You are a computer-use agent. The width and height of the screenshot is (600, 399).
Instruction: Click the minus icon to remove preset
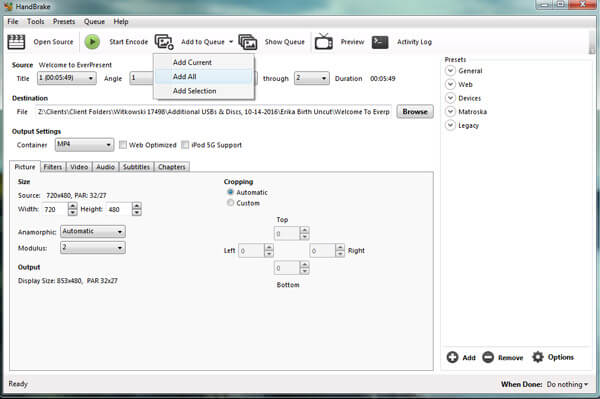tap(488, 357)
